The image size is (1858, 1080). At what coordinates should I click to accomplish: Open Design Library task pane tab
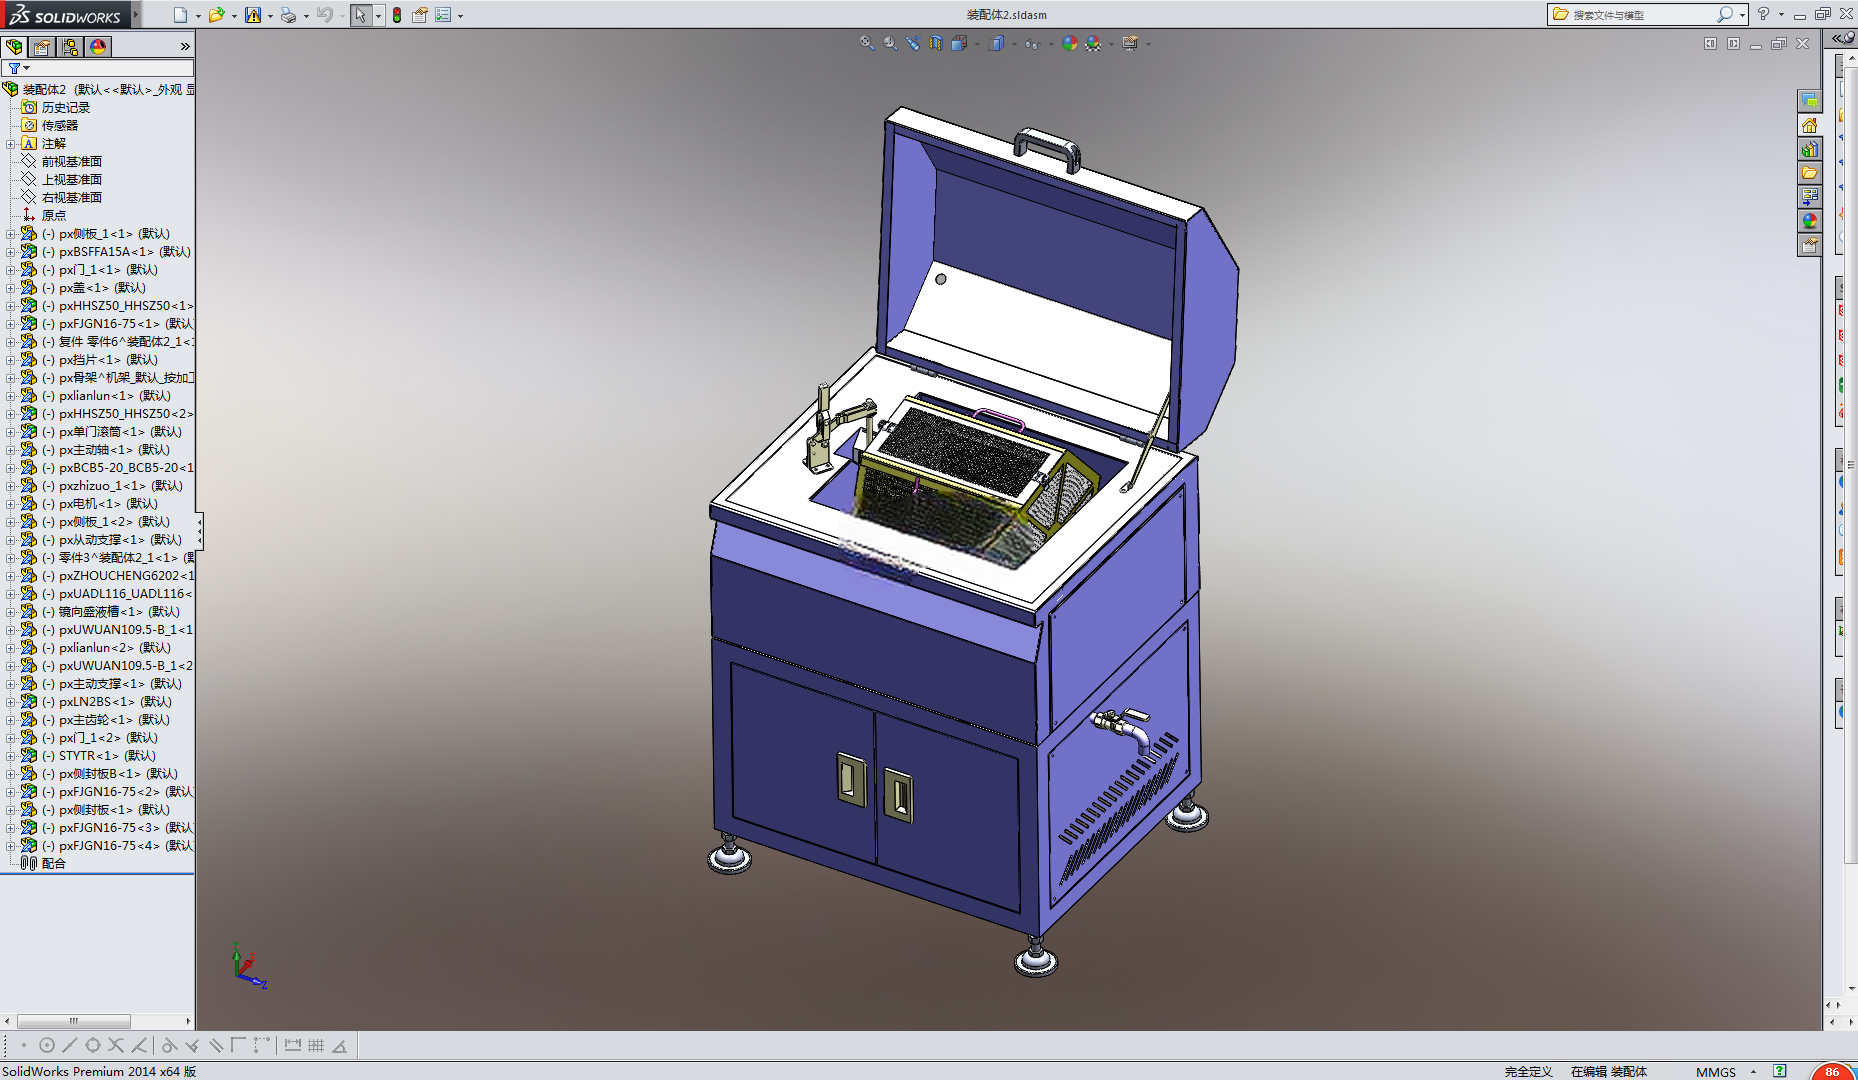click(1809, 149)
